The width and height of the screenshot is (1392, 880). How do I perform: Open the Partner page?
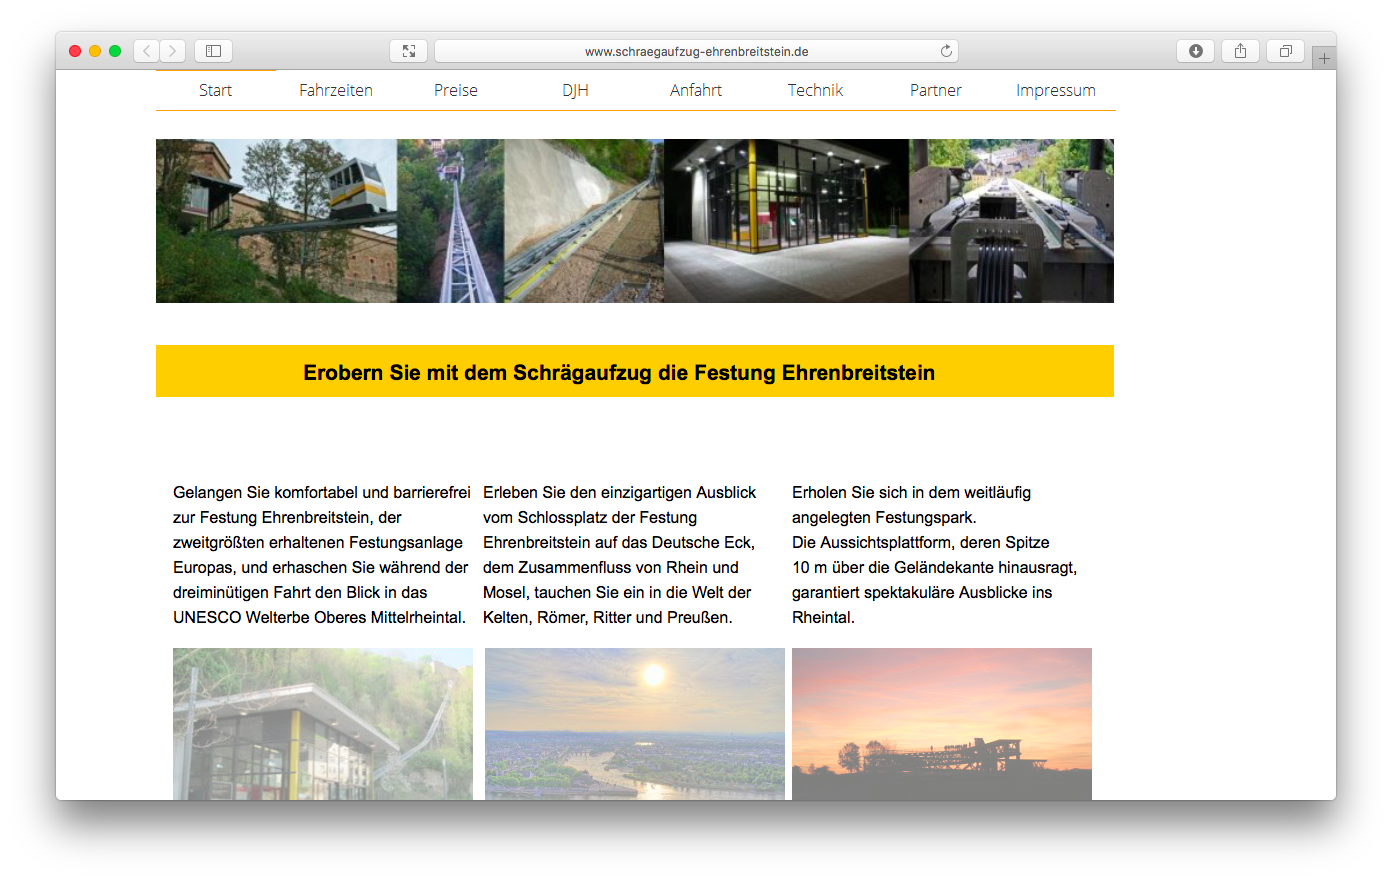click(x=936, y=90)
